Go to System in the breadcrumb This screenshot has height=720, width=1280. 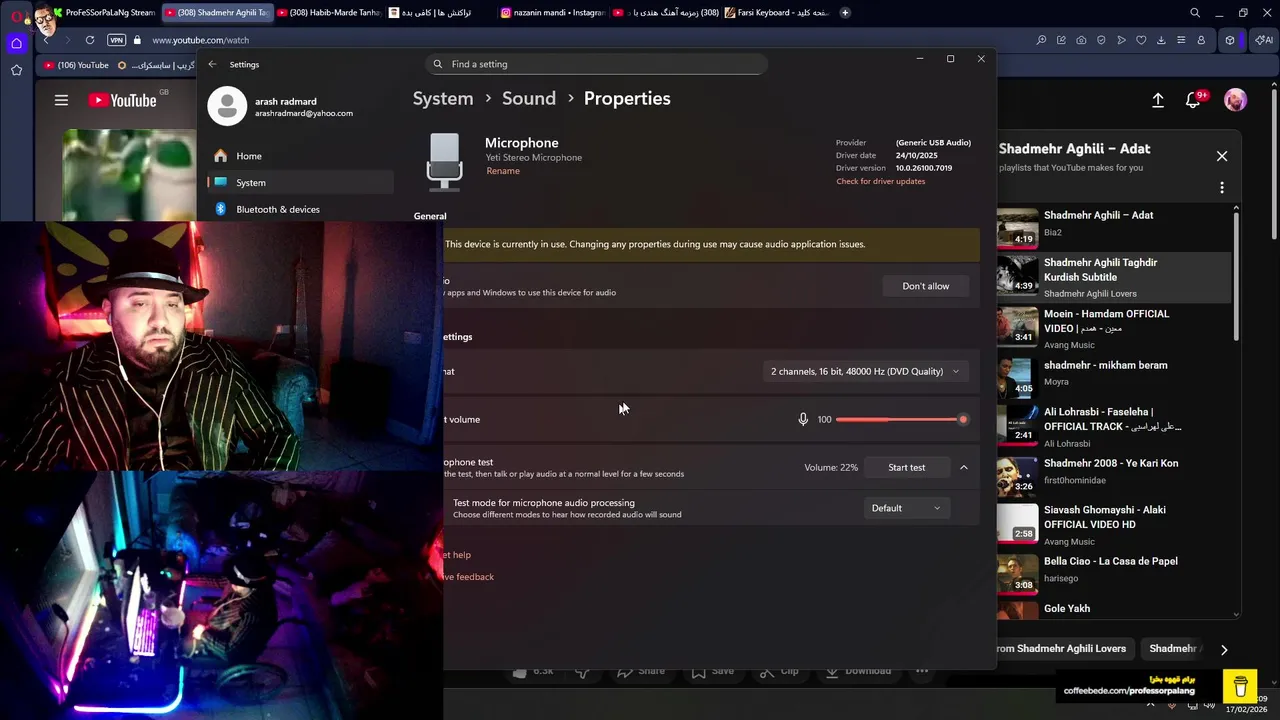pyautogui.click(x=443, y=98)
